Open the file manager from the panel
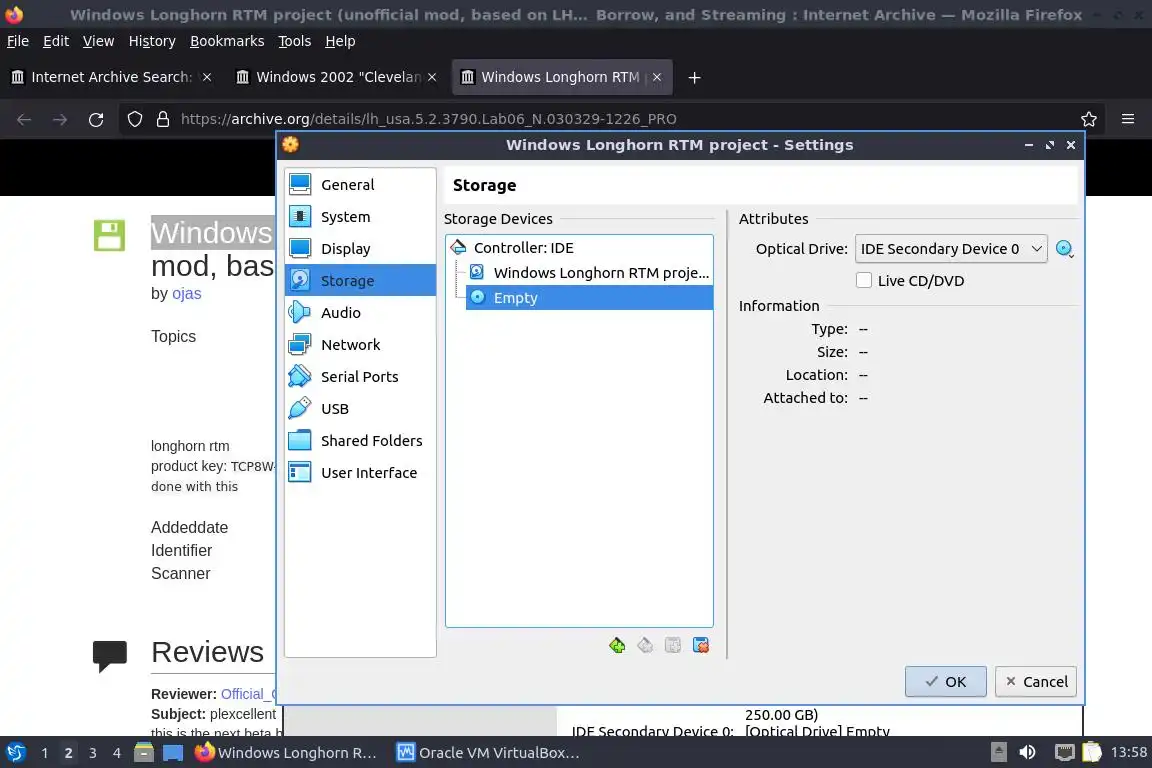The height and width of the screenshot is (768, 1152). [144, 752]
